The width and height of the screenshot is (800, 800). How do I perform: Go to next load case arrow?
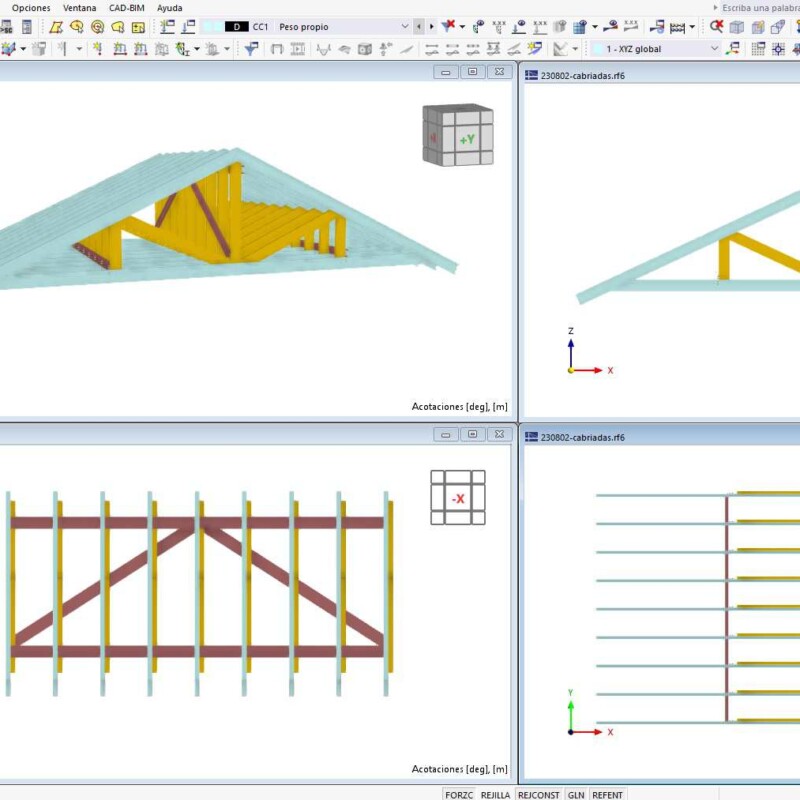coord(432,27)
